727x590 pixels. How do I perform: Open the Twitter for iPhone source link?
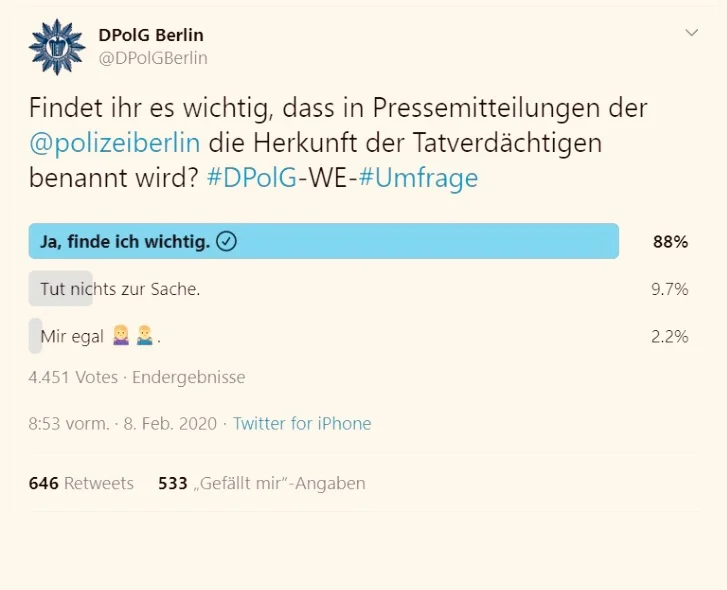302,424
